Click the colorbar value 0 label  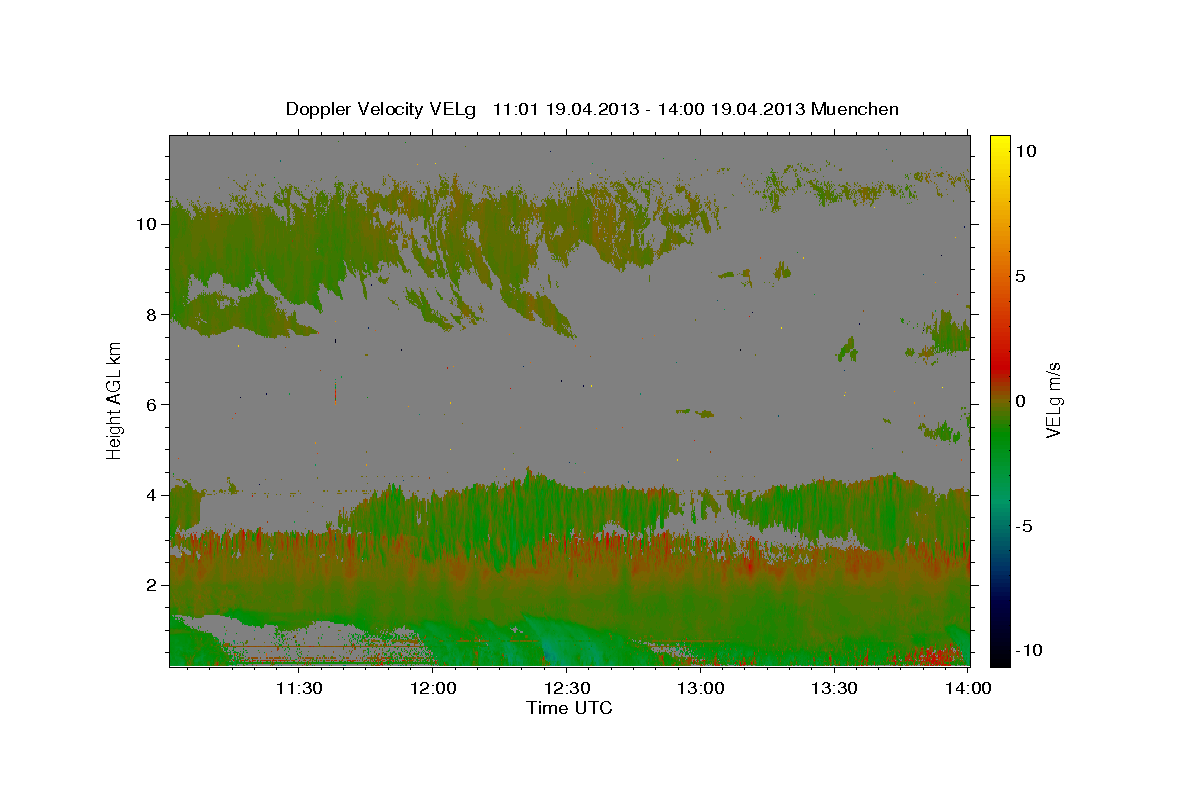coord(1021,401)
